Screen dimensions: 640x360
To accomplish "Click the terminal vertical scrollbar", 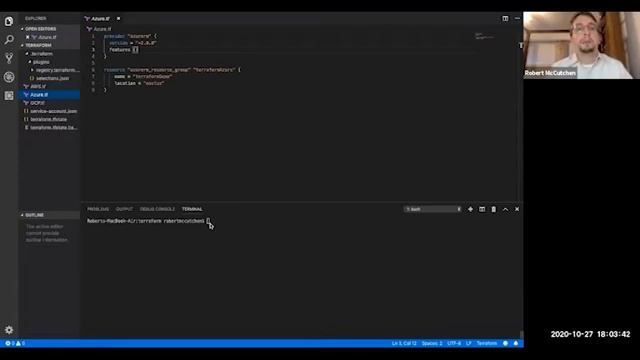I will click(521, 335).
